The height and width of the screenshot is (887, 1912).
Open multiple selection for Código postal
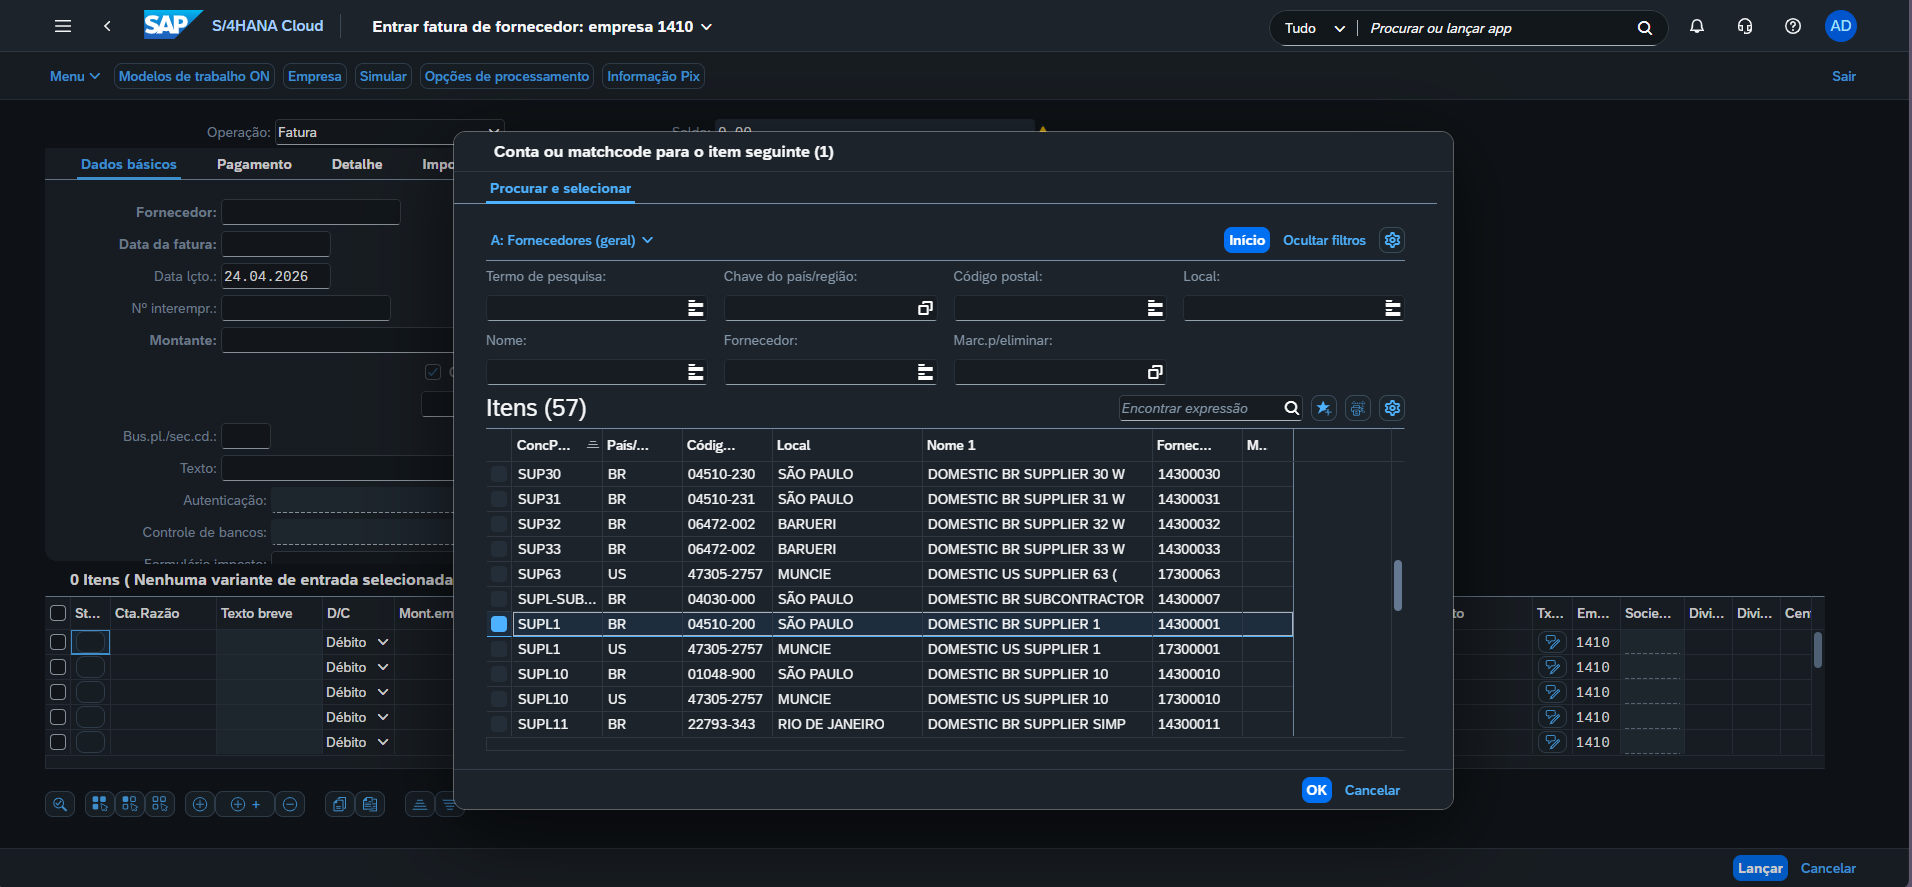[x=1155, y=308]
